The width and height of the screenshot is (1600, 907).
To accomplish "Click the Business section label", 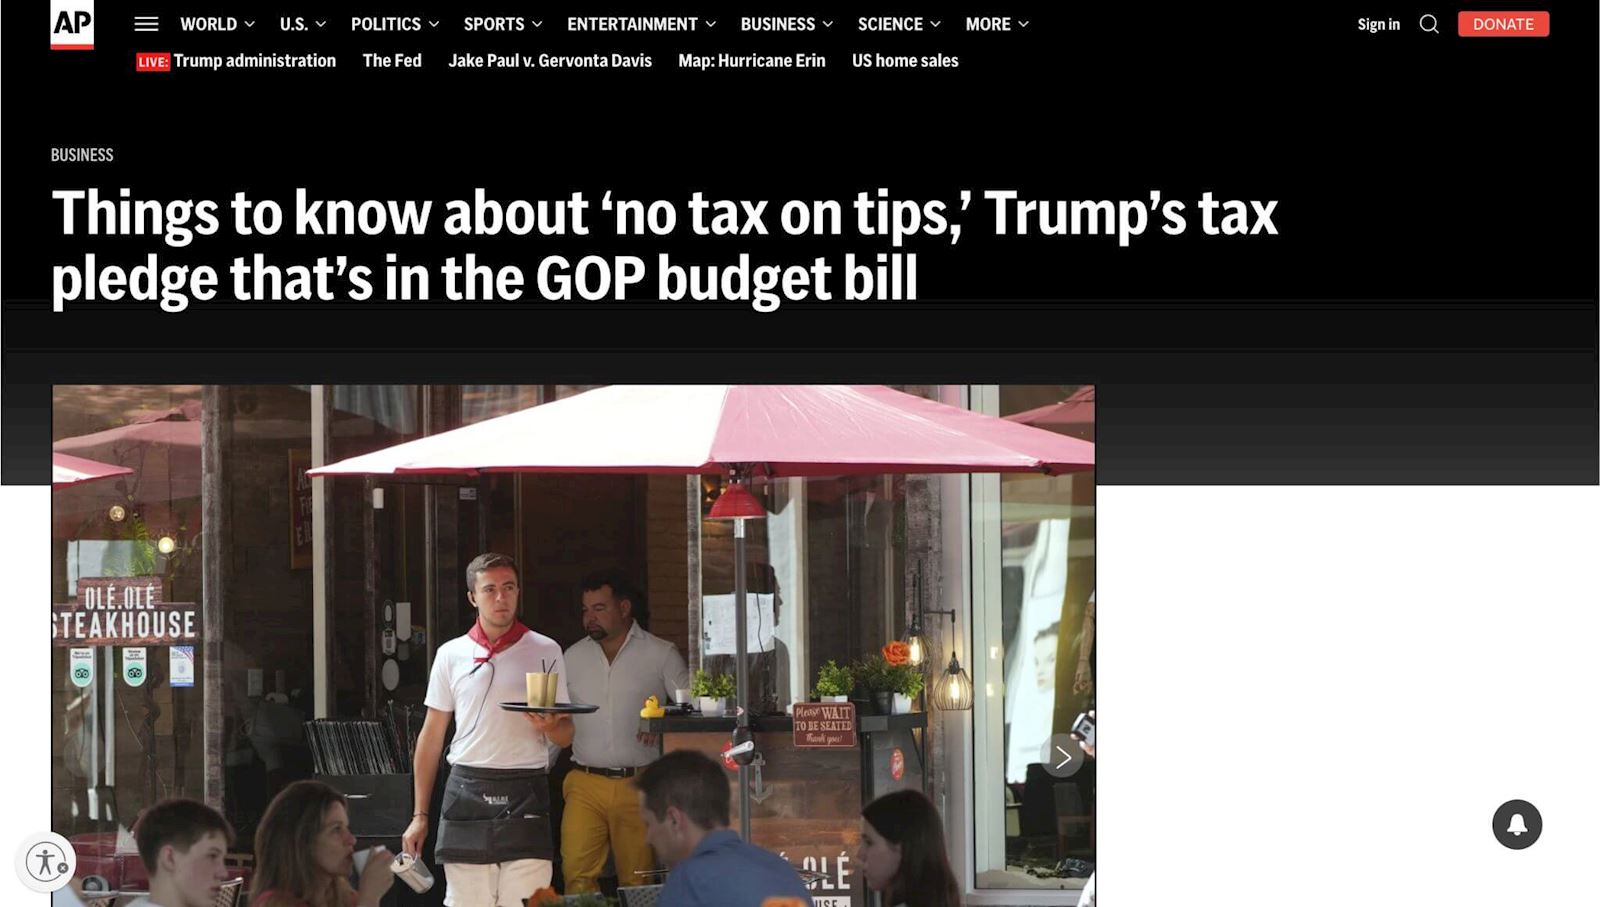I will pos(82,155).
